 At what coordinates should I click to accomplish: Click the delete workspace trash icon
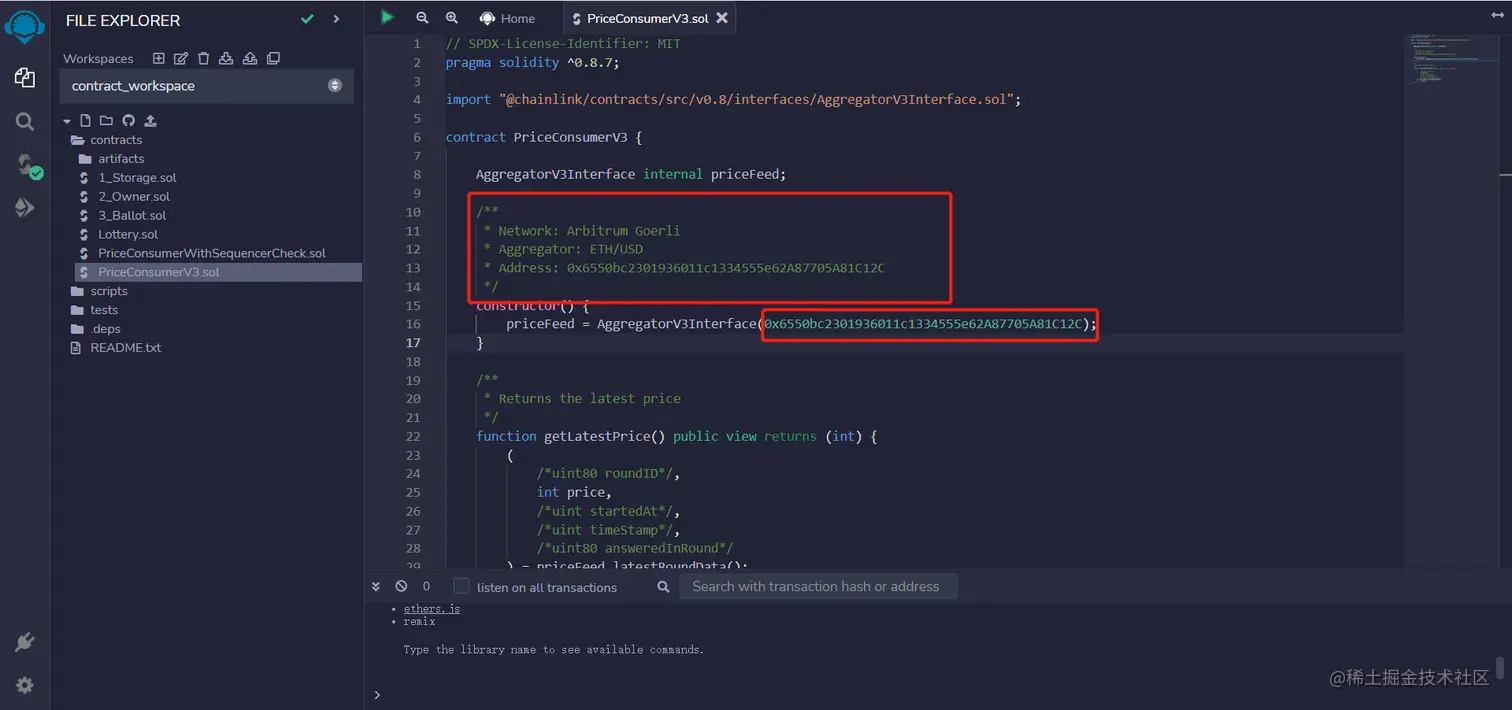coord(204,59)
